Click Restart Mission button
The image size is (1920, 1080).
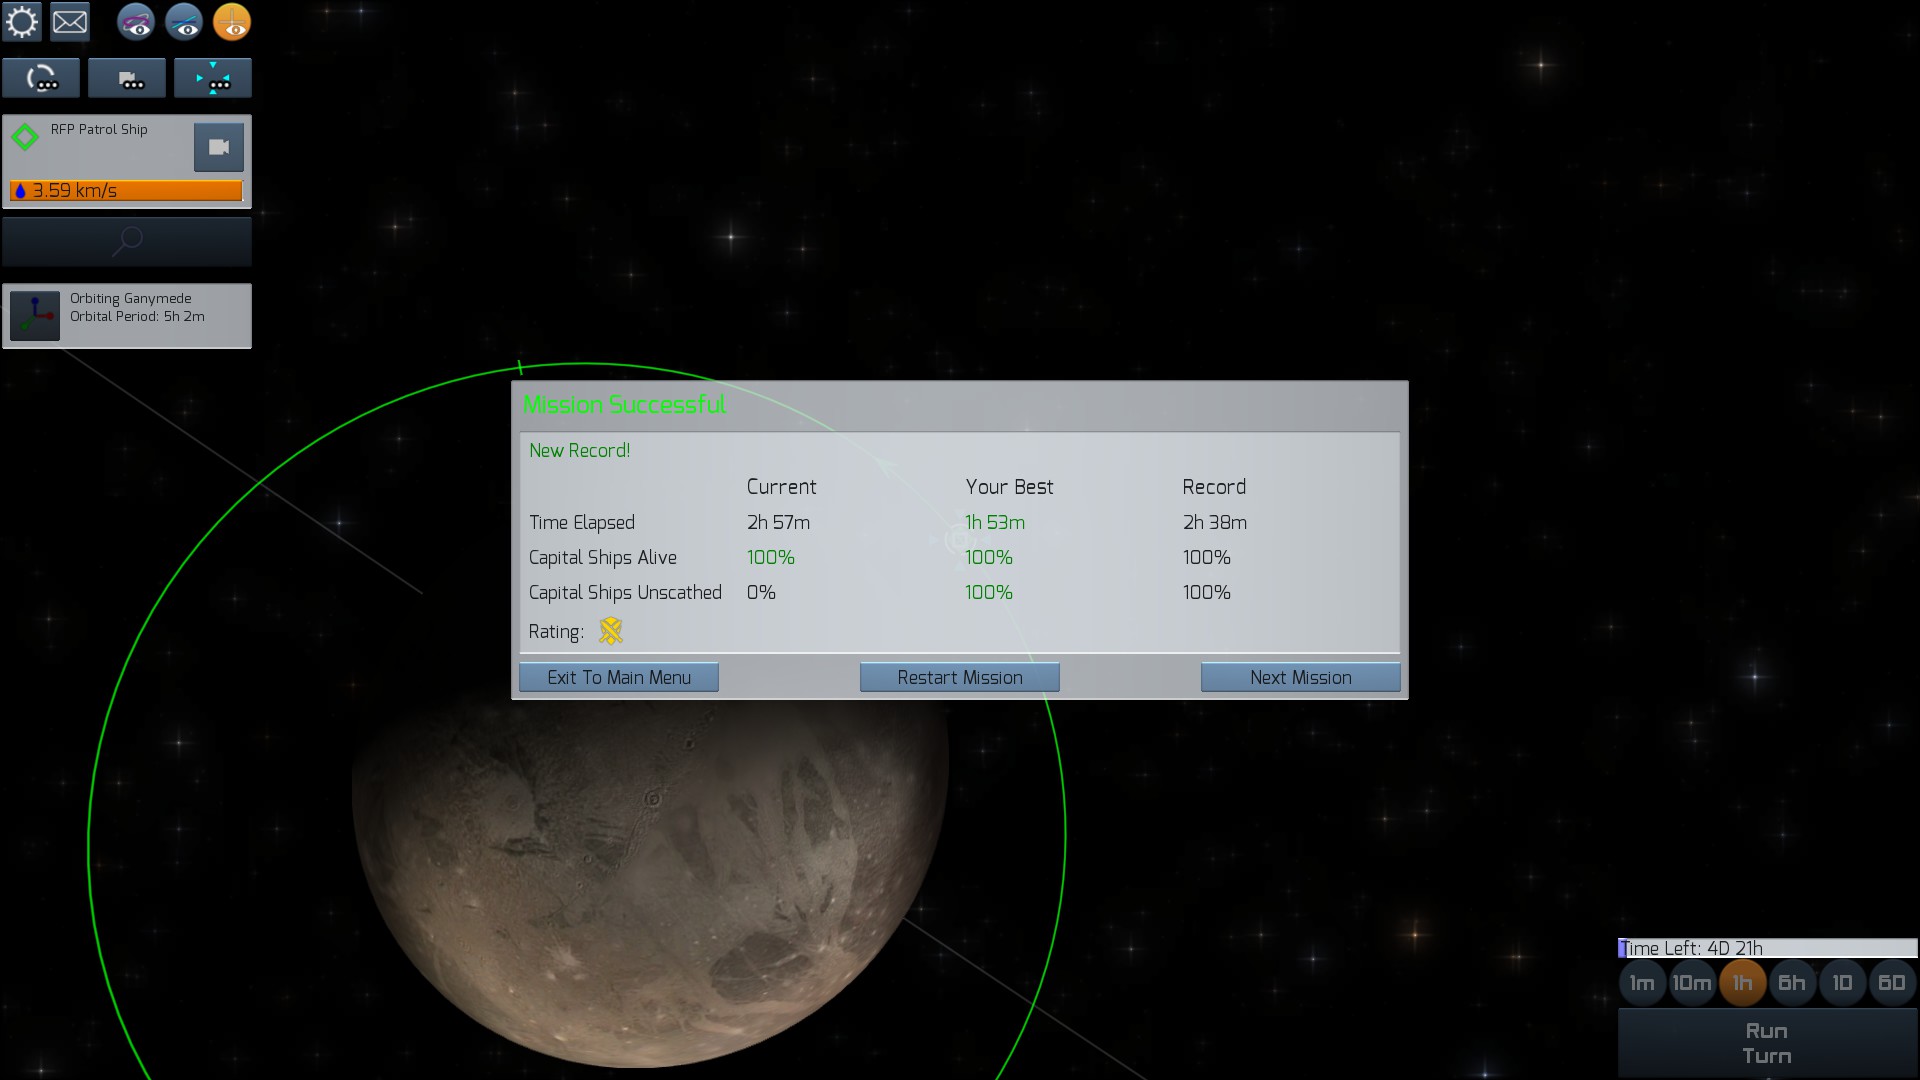(x=960, y=677)
